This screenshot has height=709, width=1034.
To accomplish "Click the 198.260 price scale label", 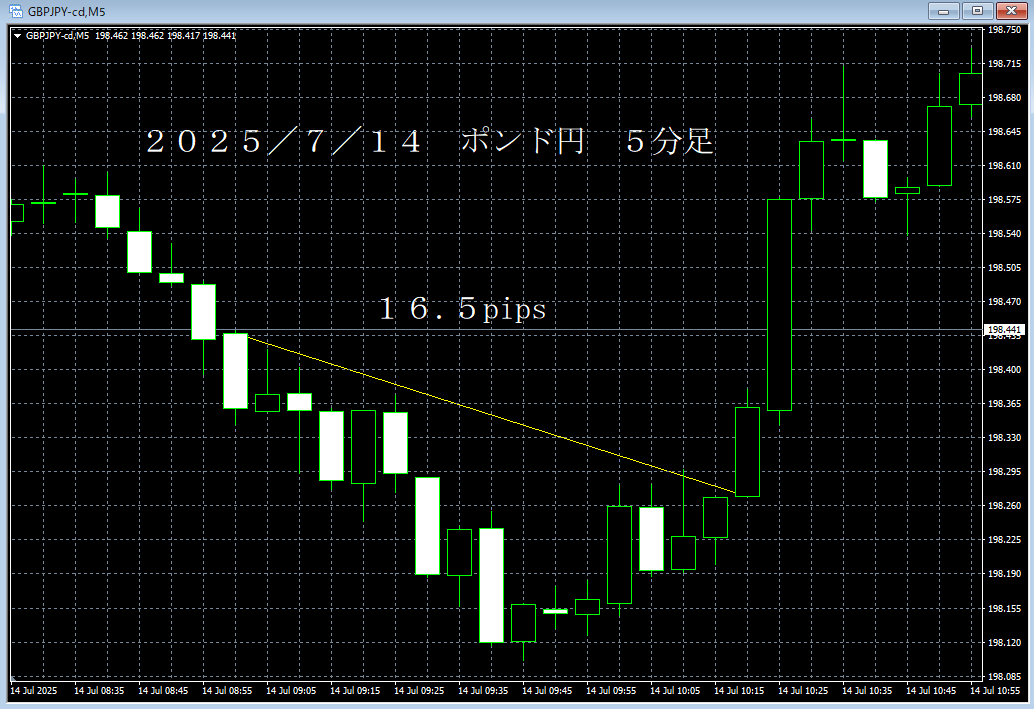I will pos(1004,506).
